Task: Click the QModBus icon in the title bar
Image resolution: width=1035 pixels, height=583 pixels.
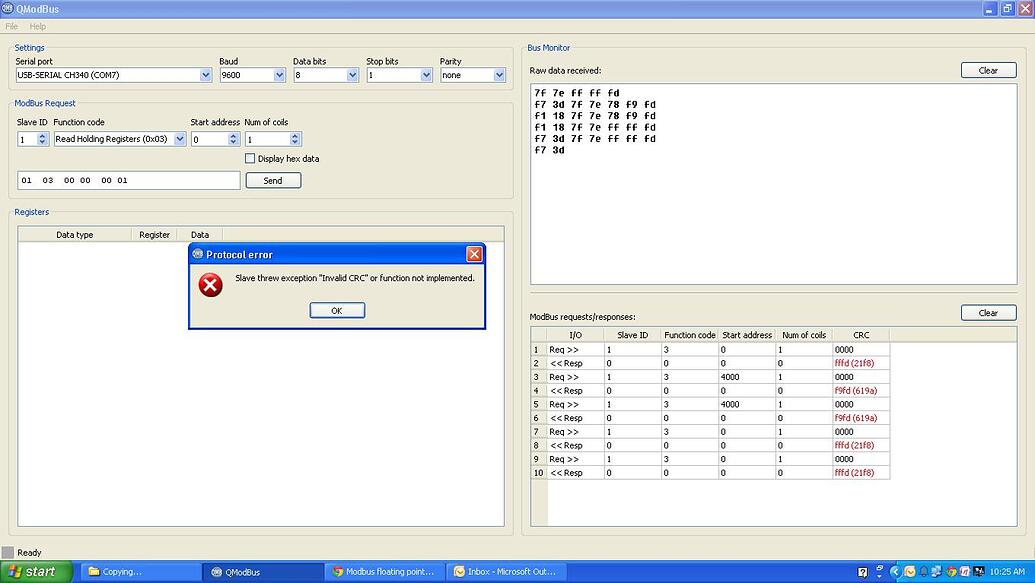Action: coord(9,8)
